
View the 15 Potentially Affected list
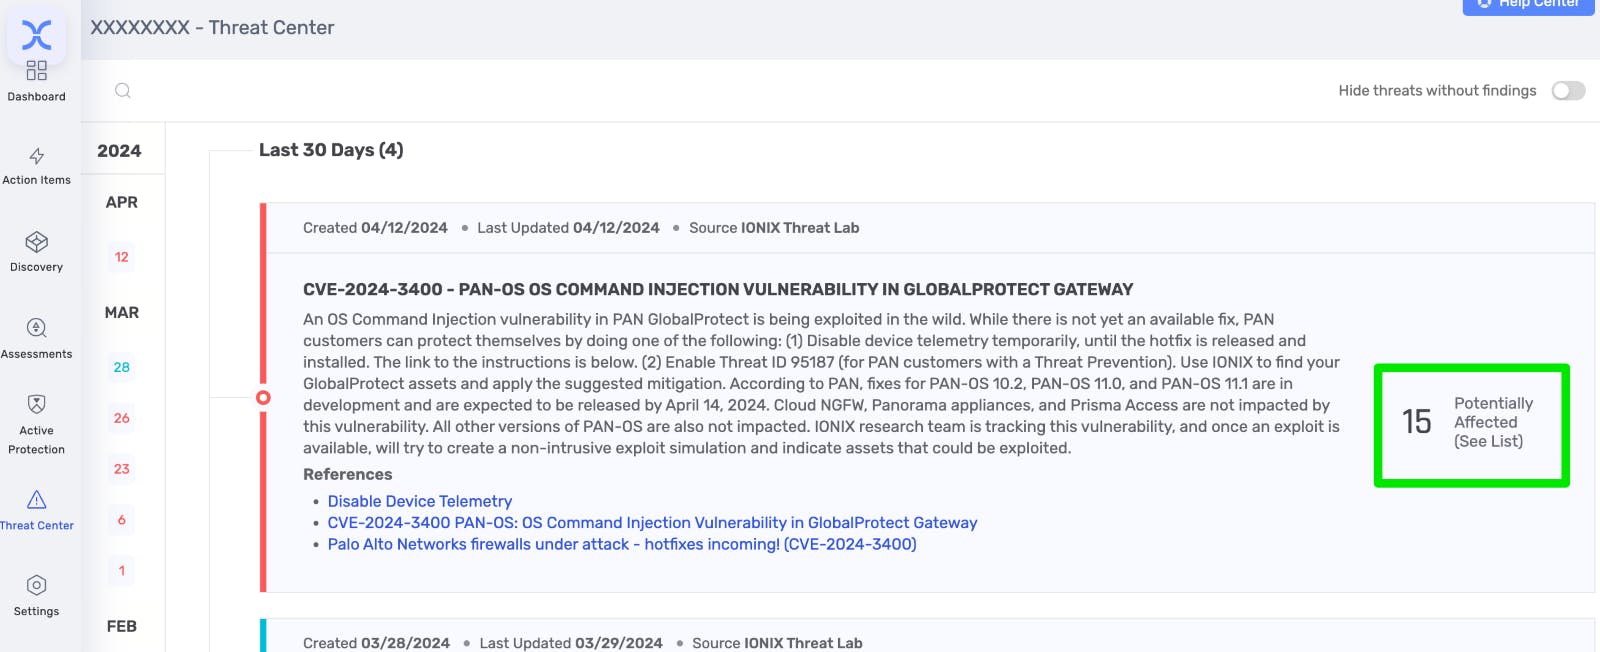(1471, 425)
